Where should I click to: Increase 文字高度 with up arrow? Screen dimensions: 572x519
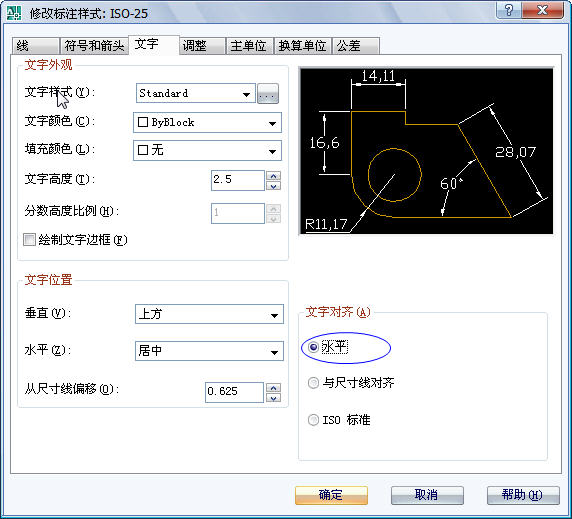[274, 176]
